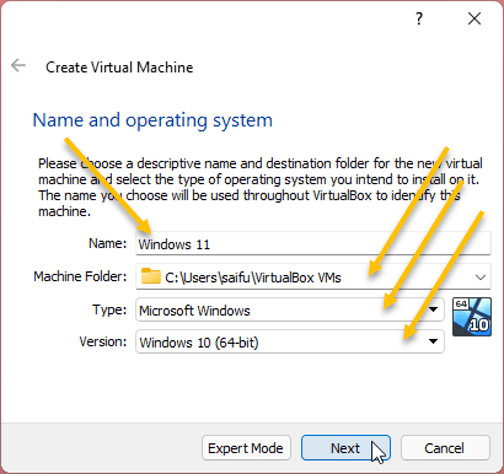Click the 'Type:' label
The width and height of the screenshot is (504, 474).
(110, 310)
